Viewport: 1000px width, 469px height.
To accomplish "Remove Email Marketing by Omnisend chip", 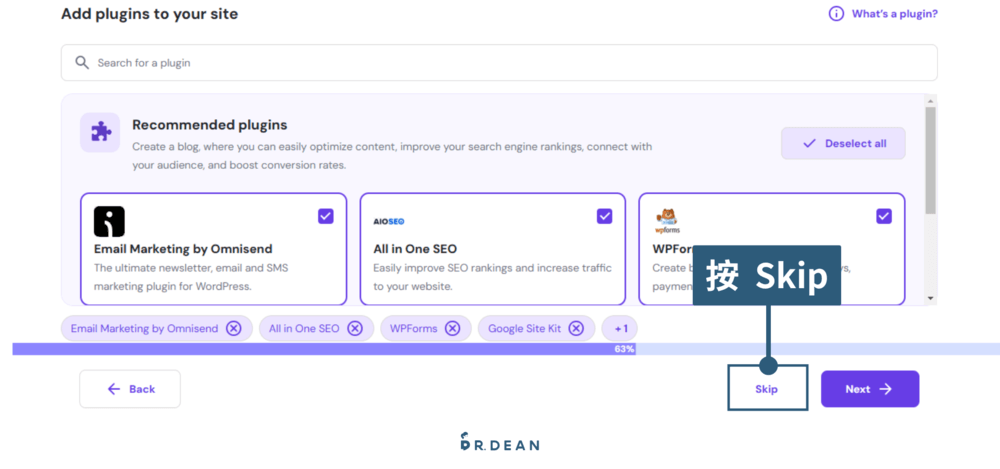I will click(x=233, y=328).
